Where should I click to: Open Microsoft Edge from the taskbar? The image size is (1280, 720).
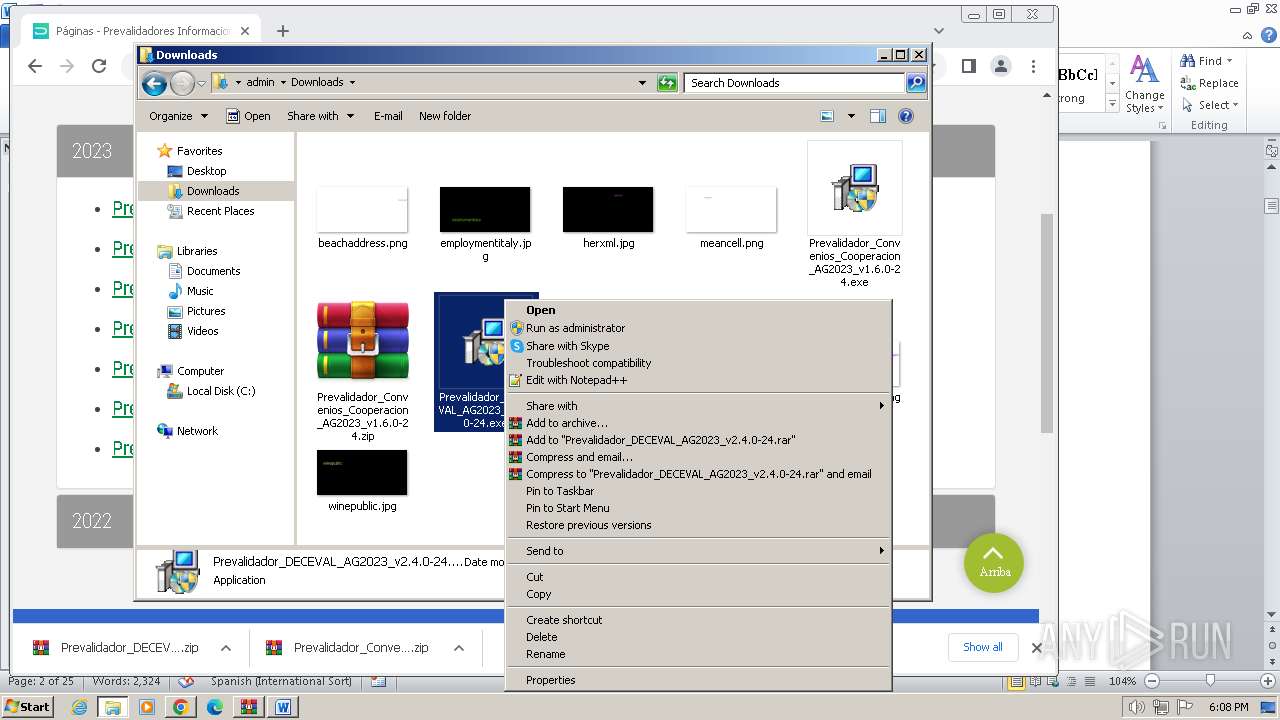click(x=214, y=707)
